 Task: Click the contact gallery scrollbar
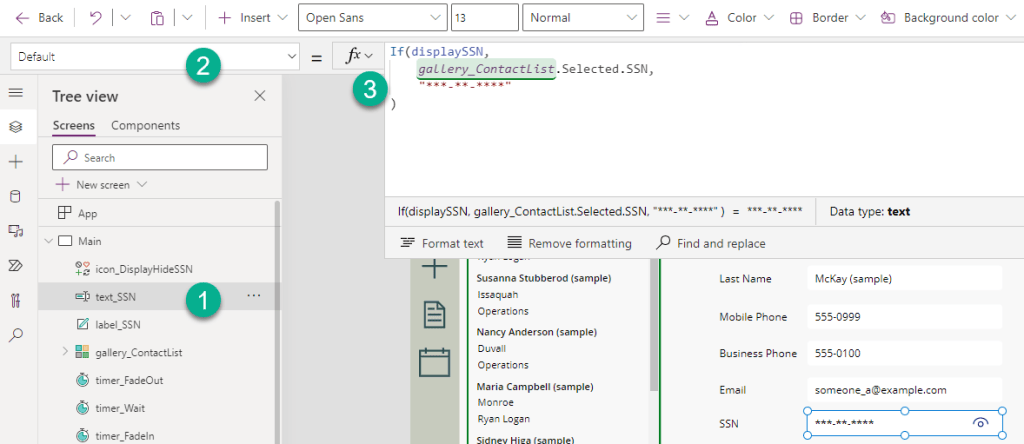tap(654, 326)
